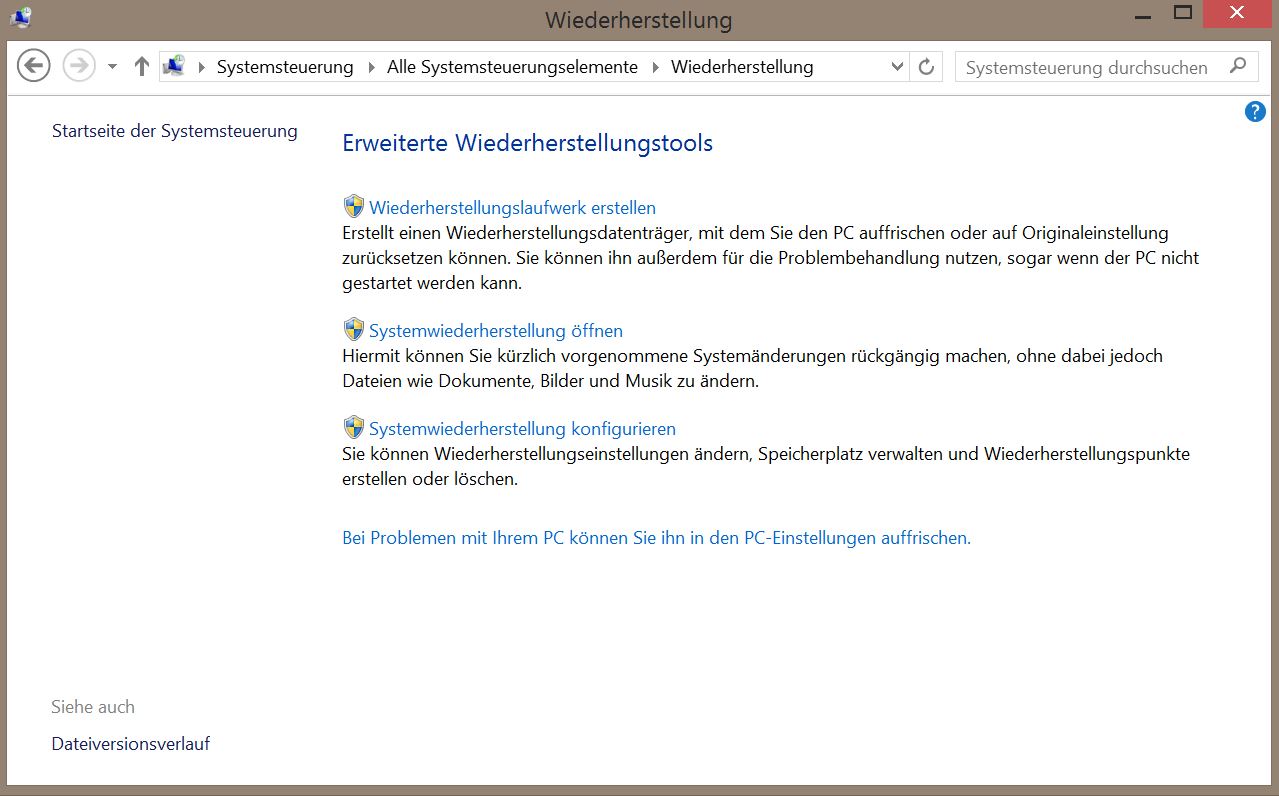Open help with the blue question mark

pyautogui.click(x=1255, y=112)
